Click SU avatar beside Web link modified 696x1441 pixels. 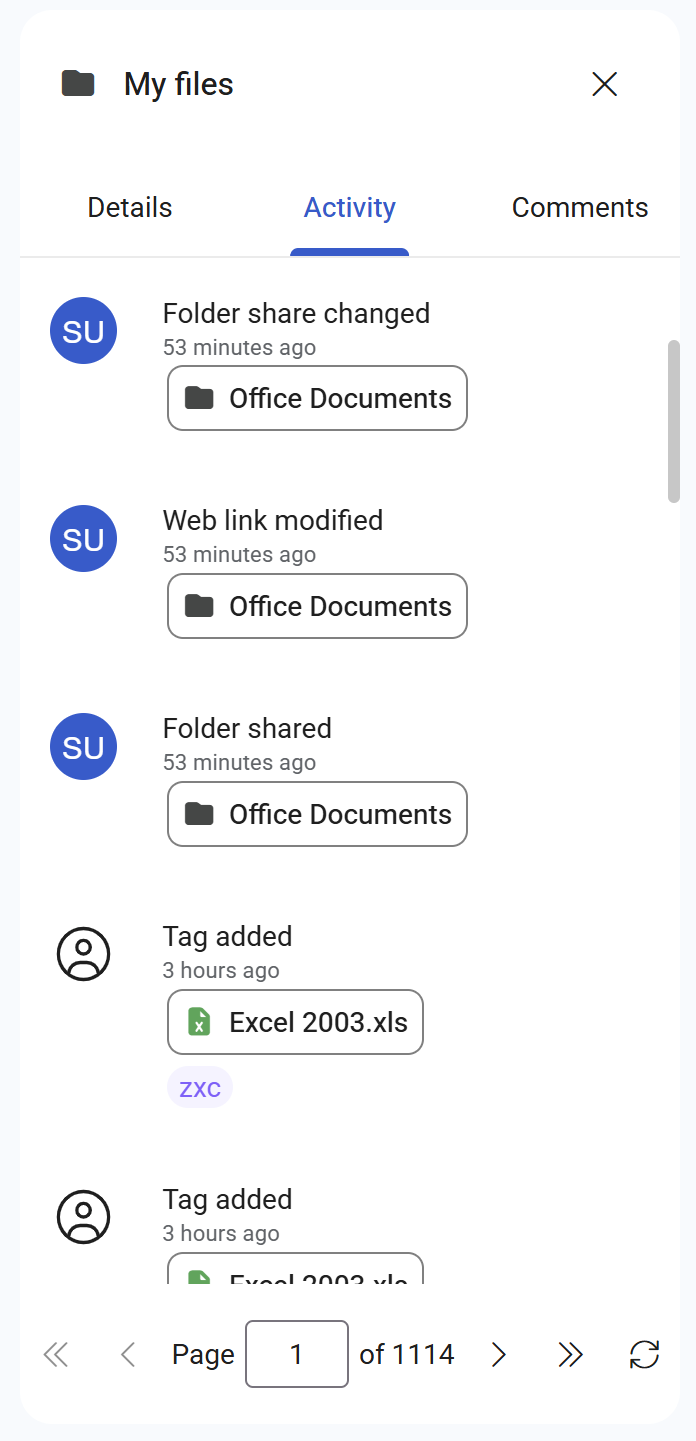coord(84,539)
